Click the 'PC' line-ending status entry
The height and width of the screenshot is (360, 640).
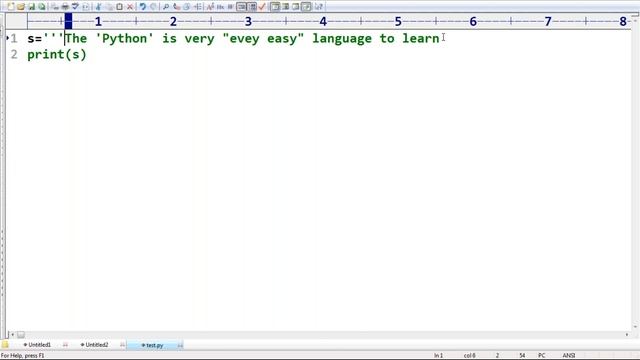[542, 356]
